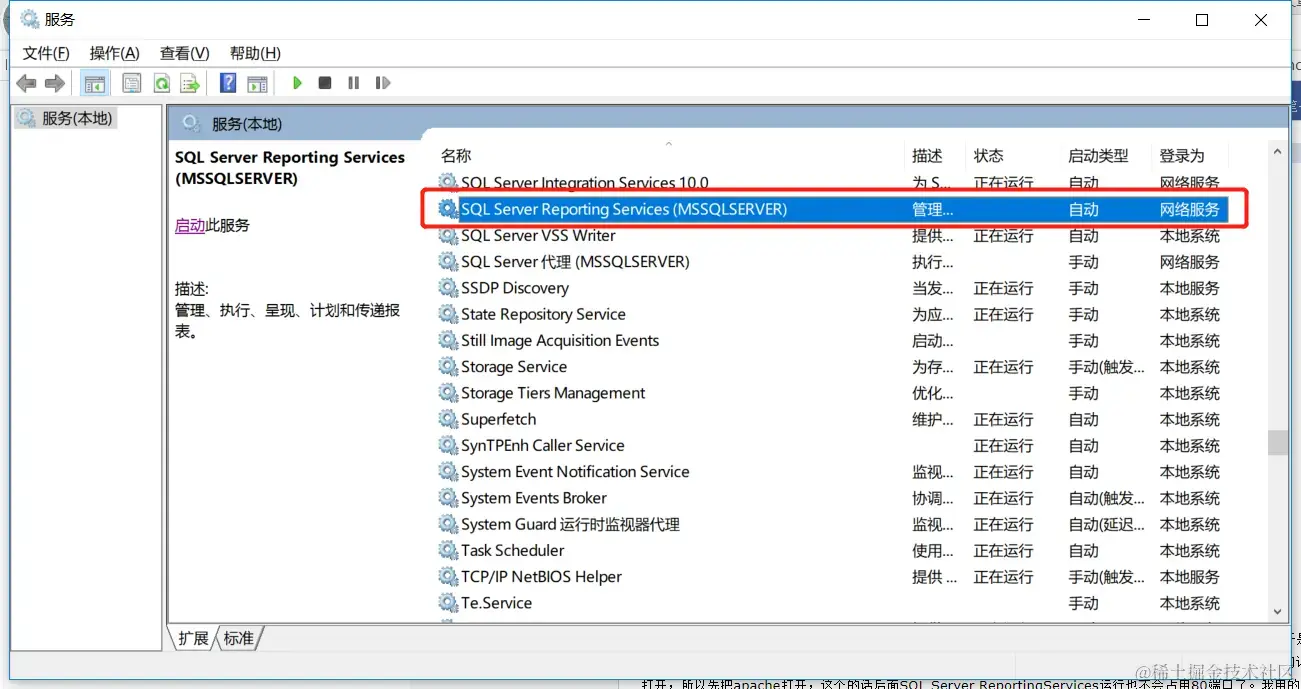Sort by the 启动类型 column header
1301x689 pixels.
[x=1098, y=156]
